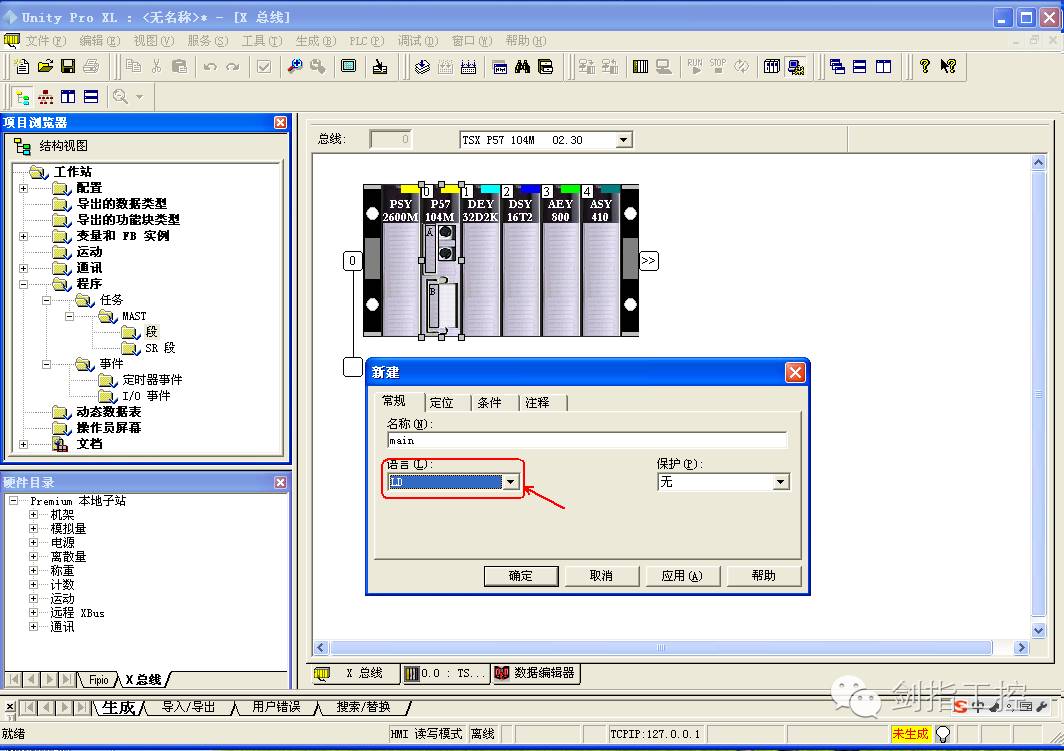
Task: Expand 机架 in hardware catalog
Action: 33,514
